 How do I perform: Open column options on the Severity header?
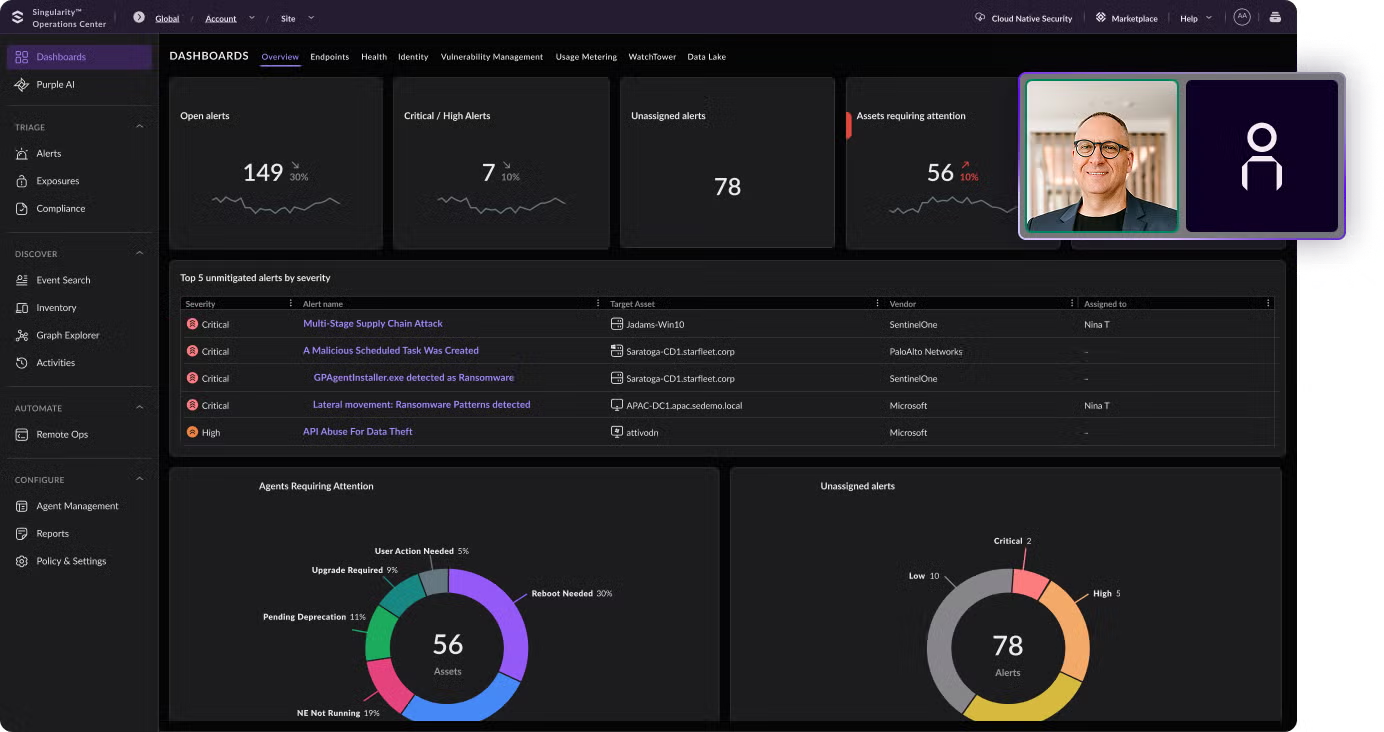click(291, 303)
